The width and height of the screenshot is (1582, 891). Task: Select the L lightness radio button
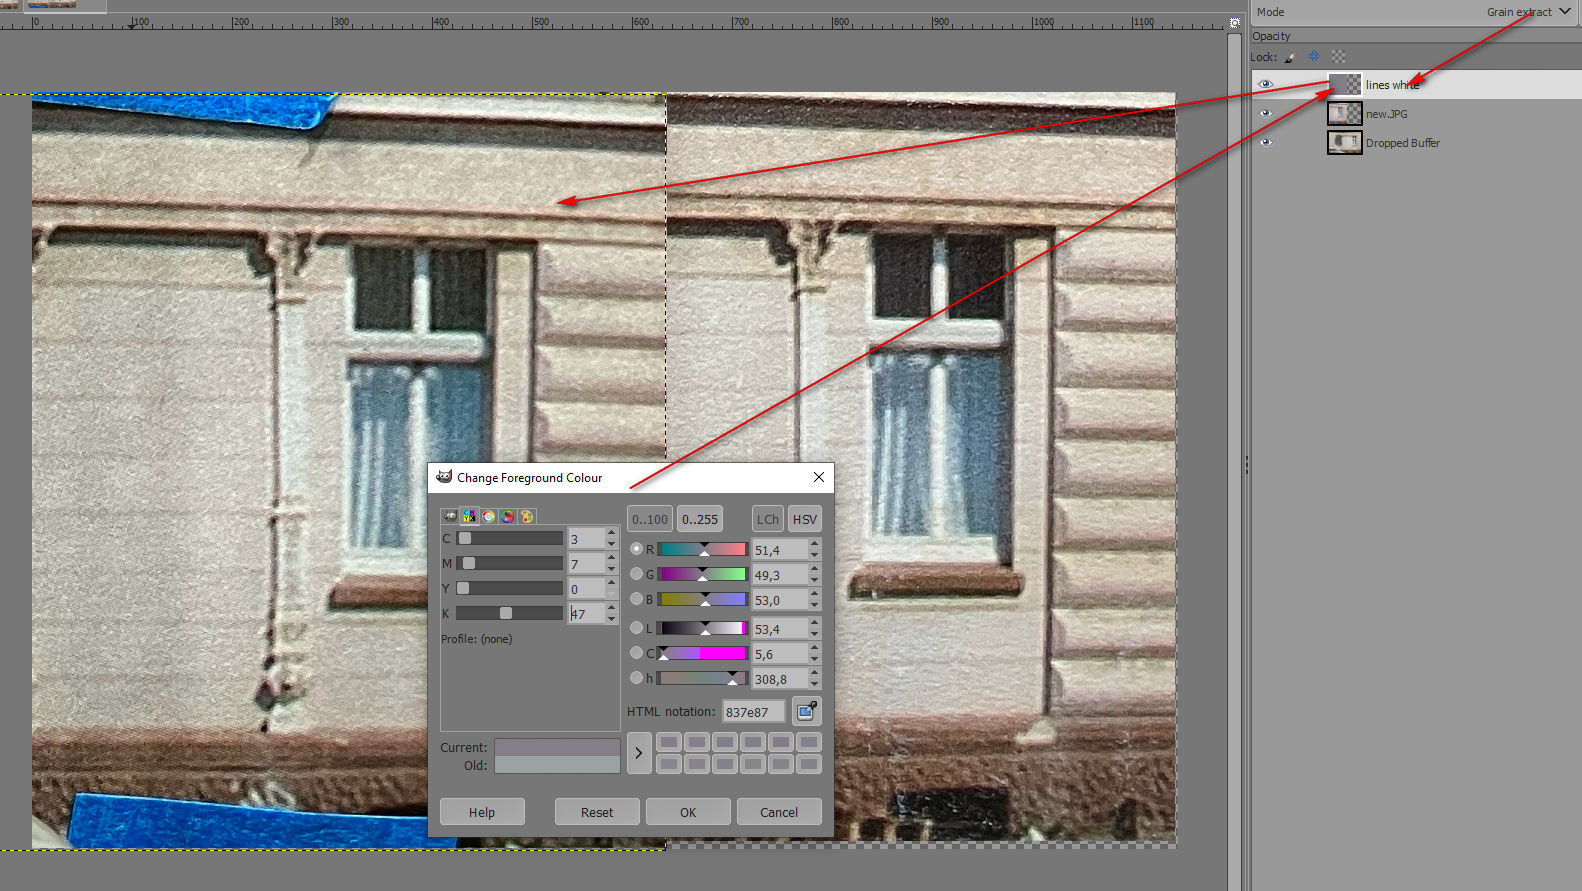637,628
